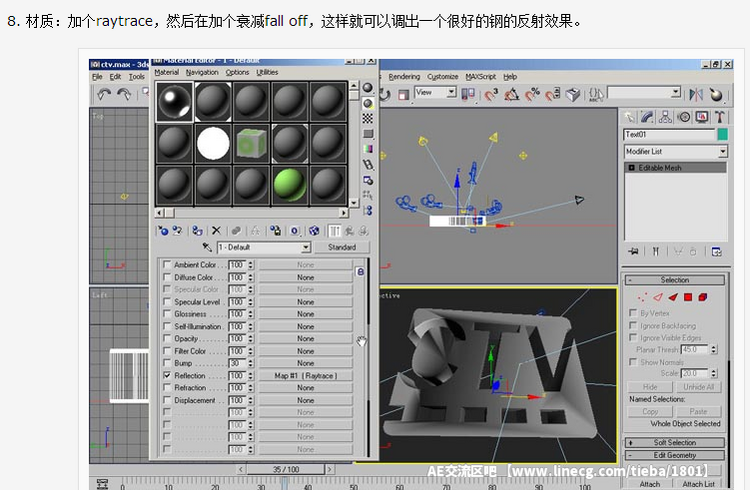
Task: Click the Pin Stack icon
Action: click(634, 251)
